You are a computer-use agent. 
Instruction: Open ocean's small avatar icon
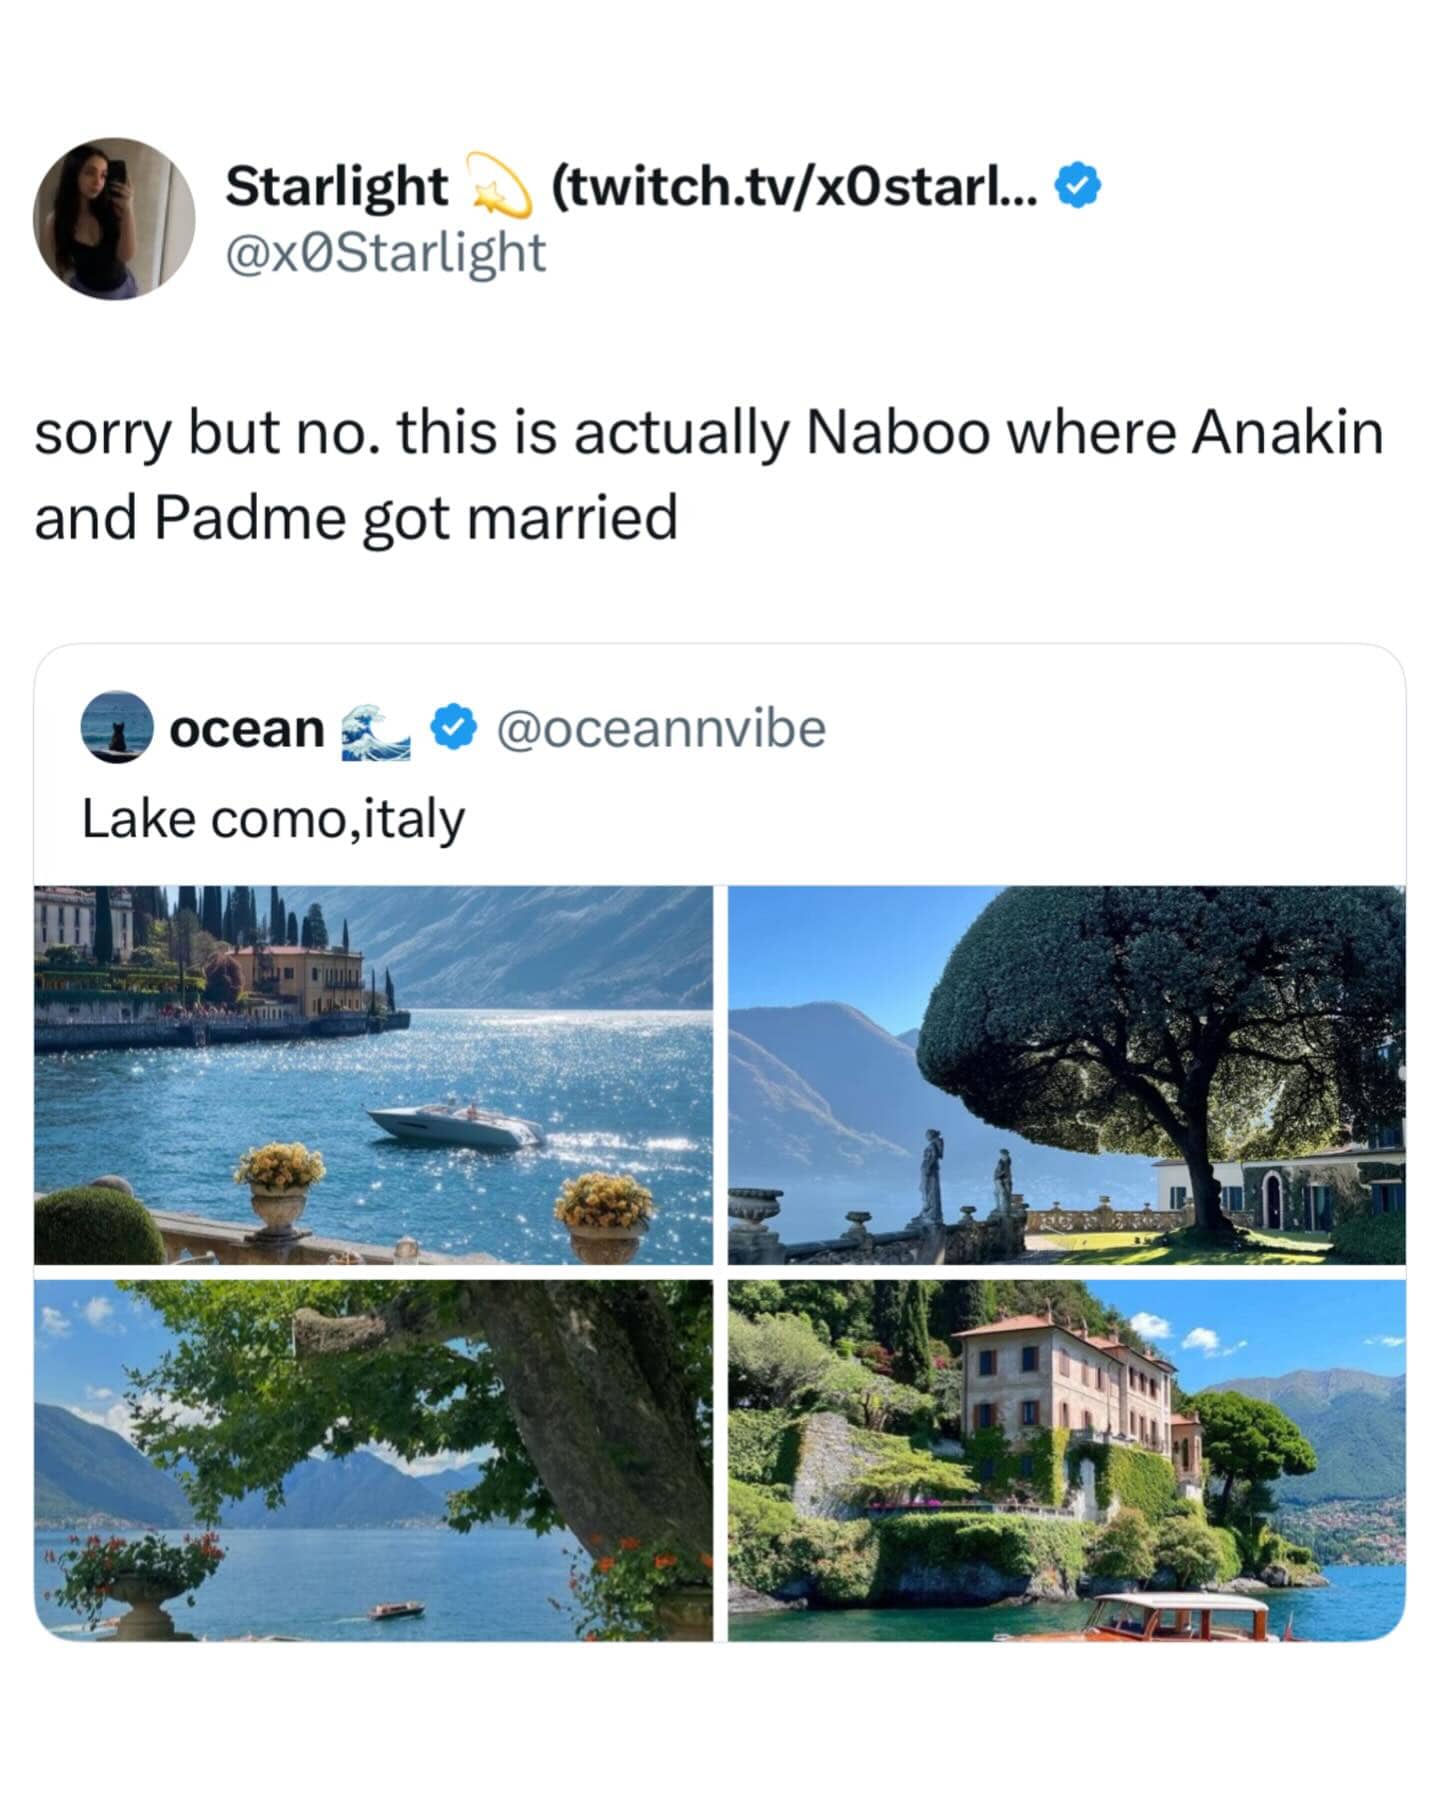coord(117,727)
